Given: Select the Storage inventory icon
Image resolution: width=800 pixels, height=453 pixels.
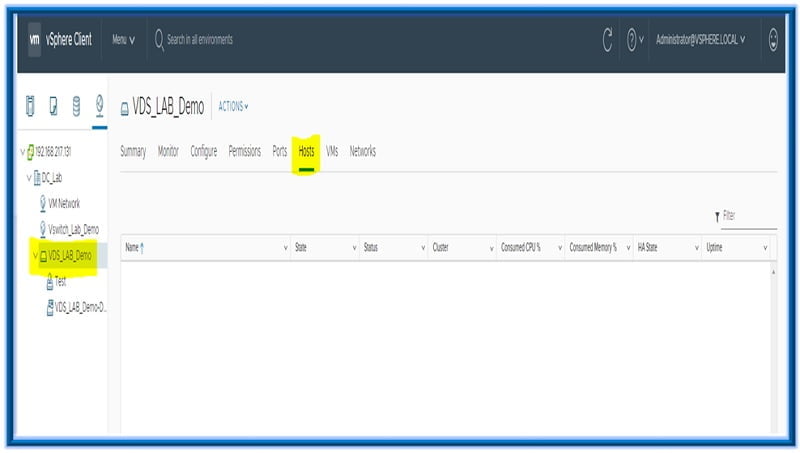Looking at the screenshot, I should click(x=76, y=106).
